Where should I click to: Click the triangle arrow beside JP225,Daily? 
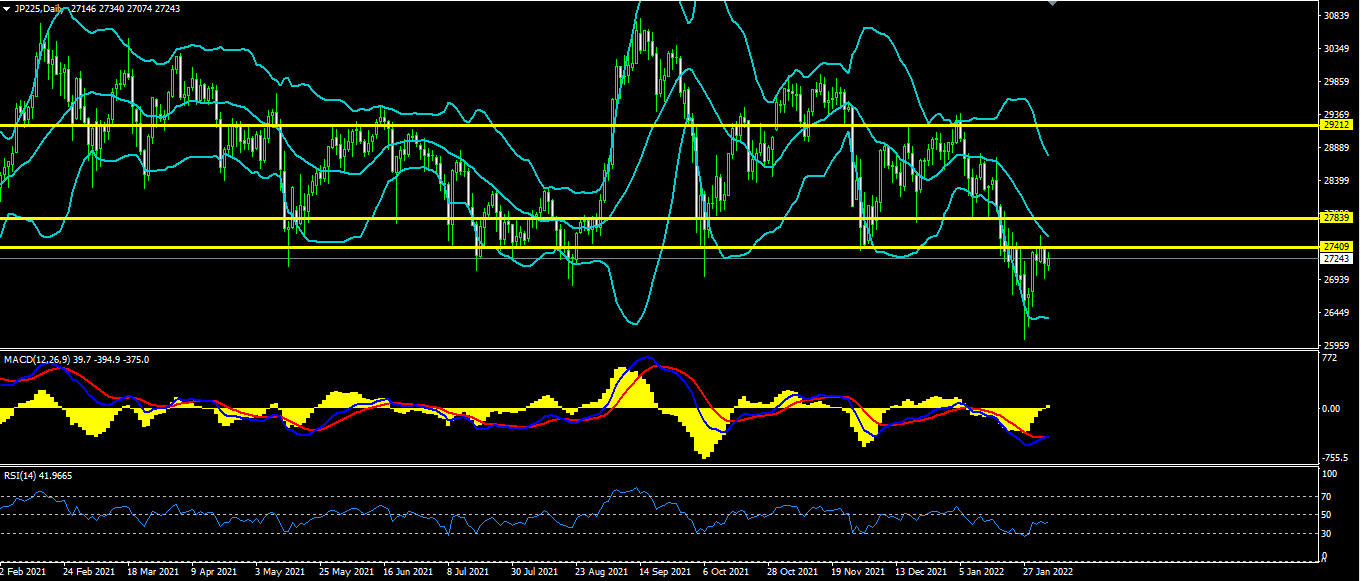(x=7, y=7)
